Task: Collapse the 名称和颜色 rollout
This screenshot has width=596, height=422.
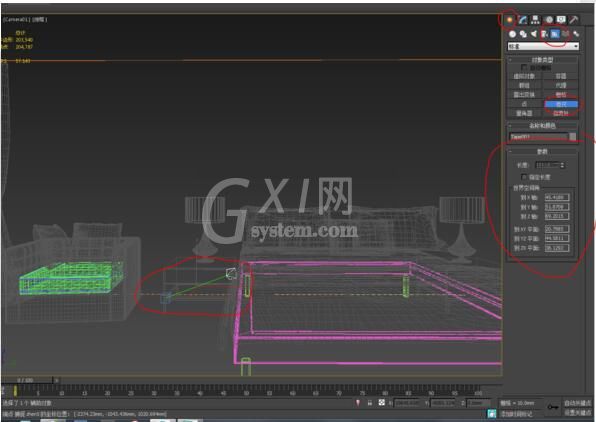Action: click(543, 125)
